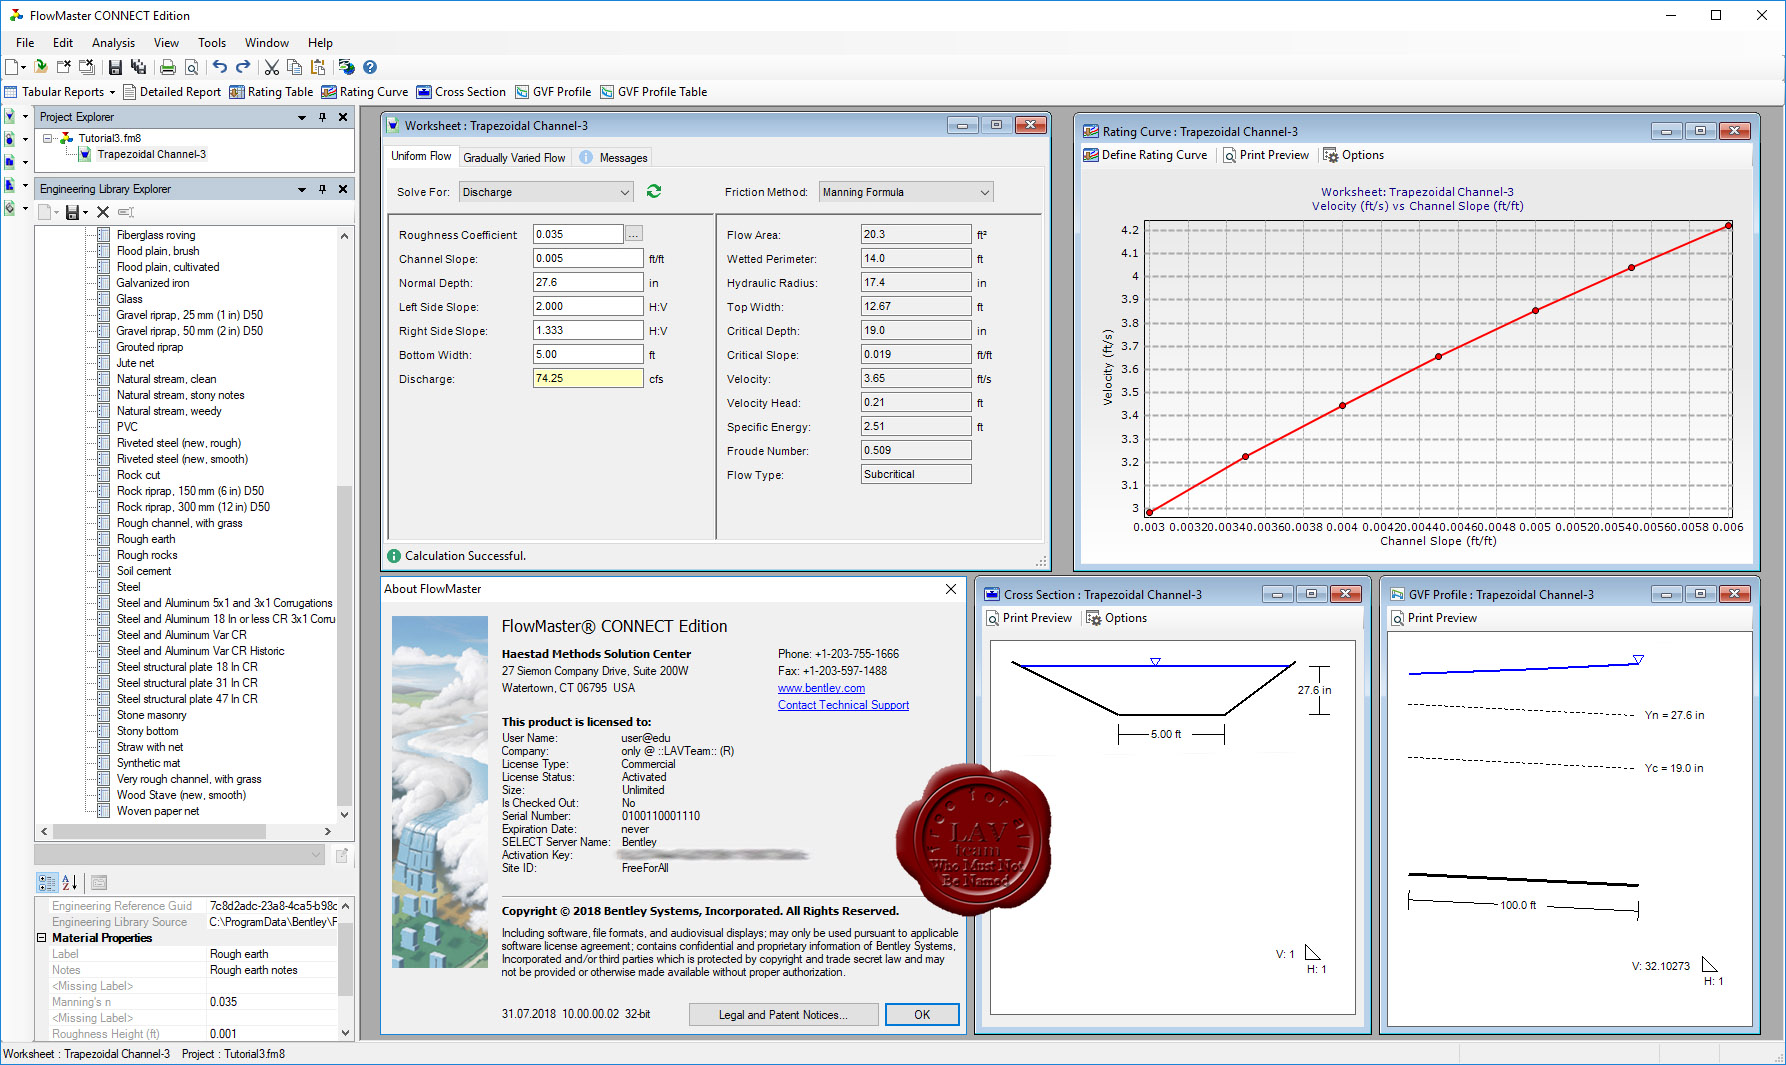Click the Print Preview magnifier icon
The image size is (1786, 1065).
tap(191, 67)
